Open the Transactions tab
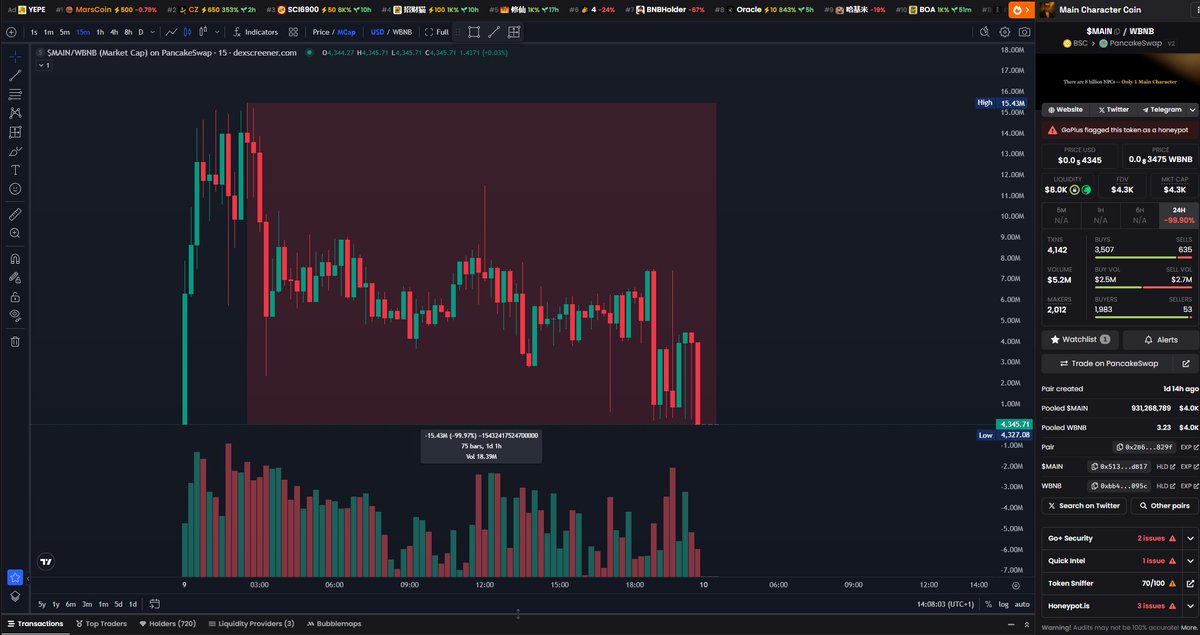This screenshot has width=1200, height=635. [36, 623]
